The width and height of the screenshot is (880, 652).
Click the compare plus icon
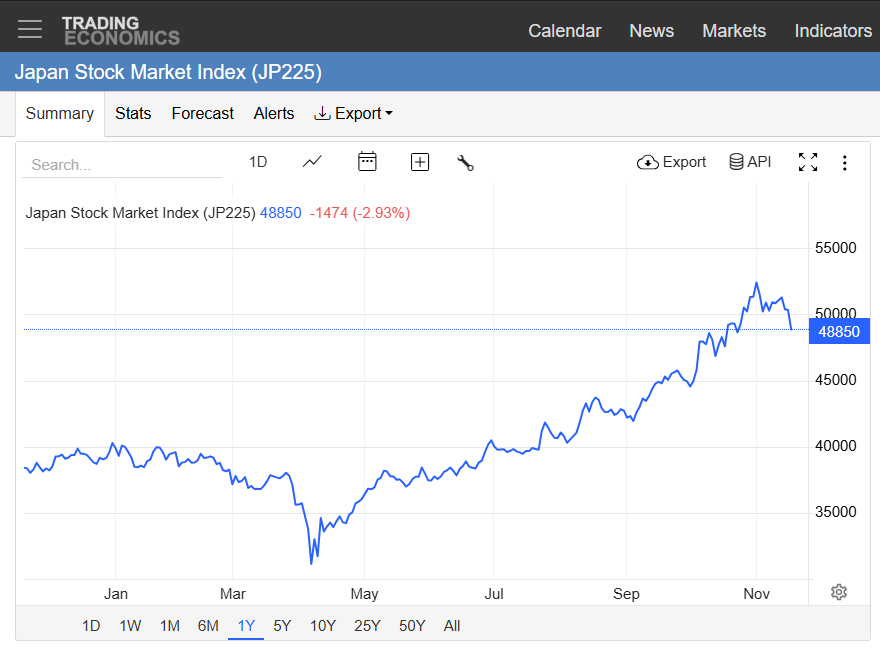tap(419, 161)
